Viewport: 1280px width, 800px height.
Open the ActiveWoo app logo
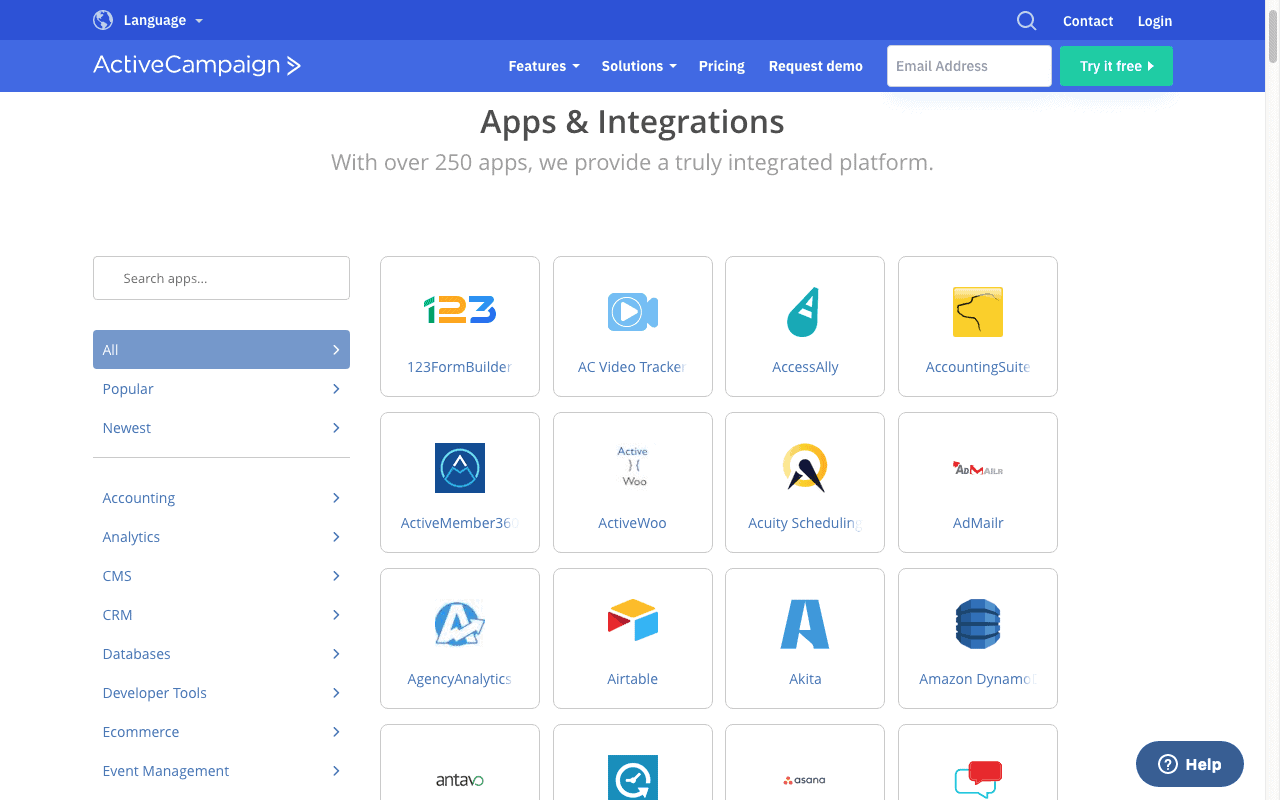click(x=633, y=467)
